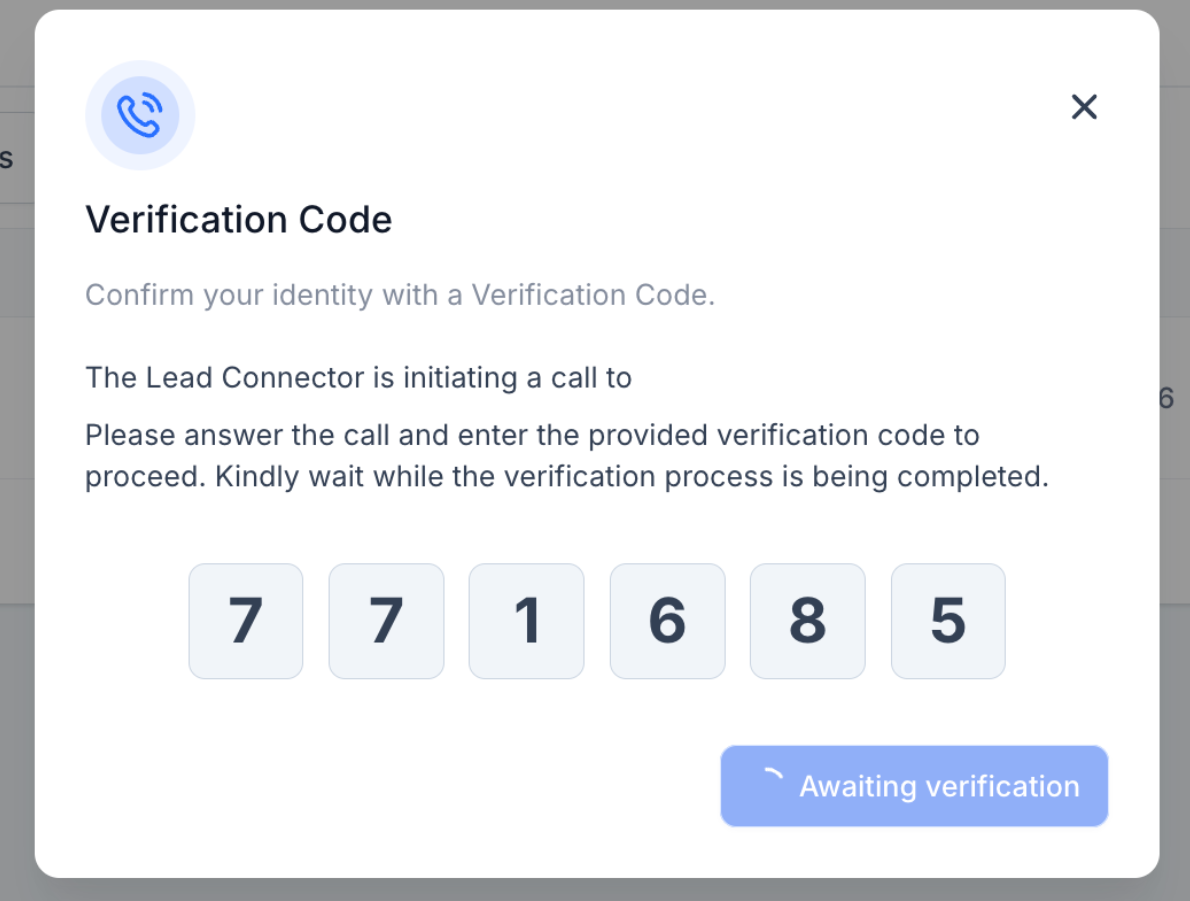
Task: Focus the first code digit box
Action: pyautogui.click(x=246, y=621)
